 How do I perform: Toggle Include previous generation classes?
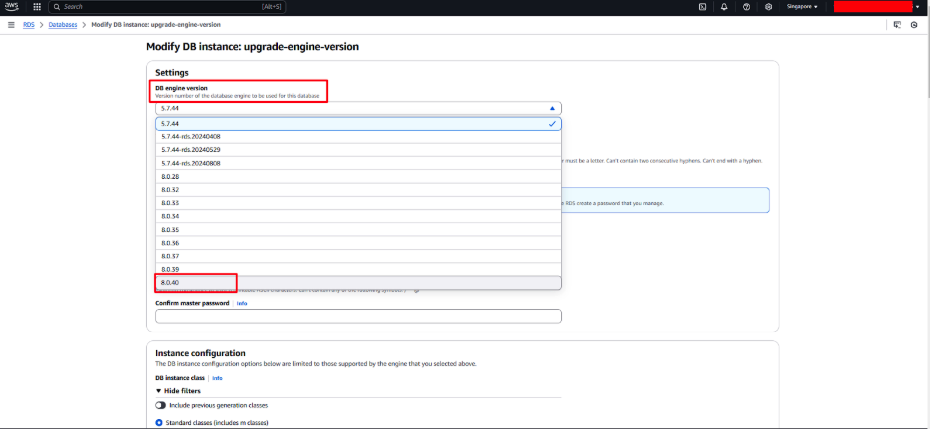pos(161,405)
